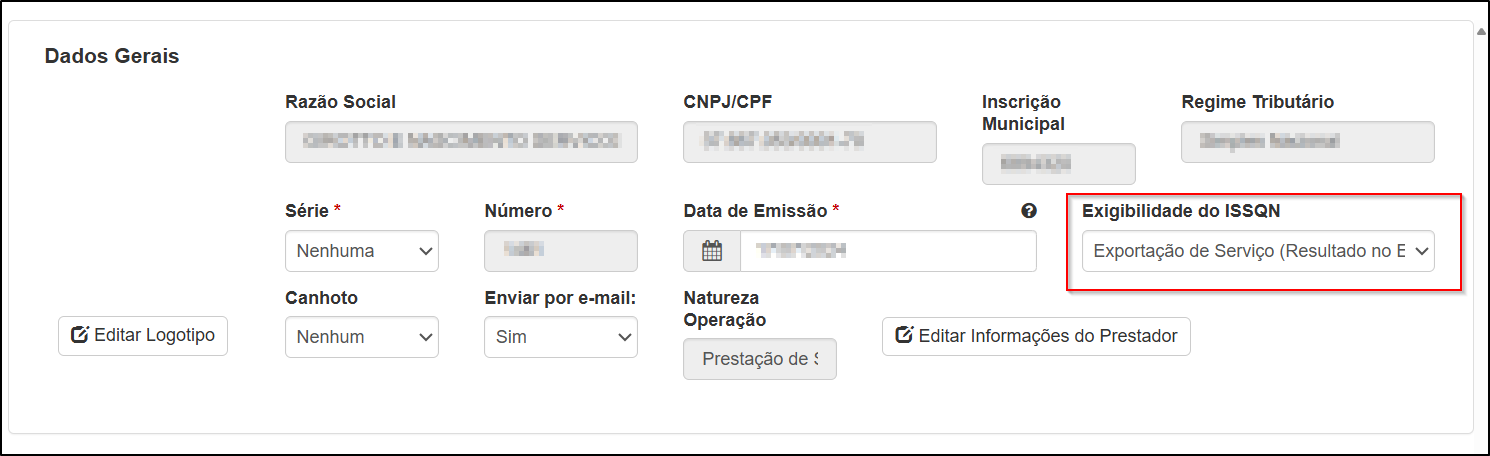This screenshot has width=1490, height=456.
Task: Click the Número field
Action: coord(561,251)
